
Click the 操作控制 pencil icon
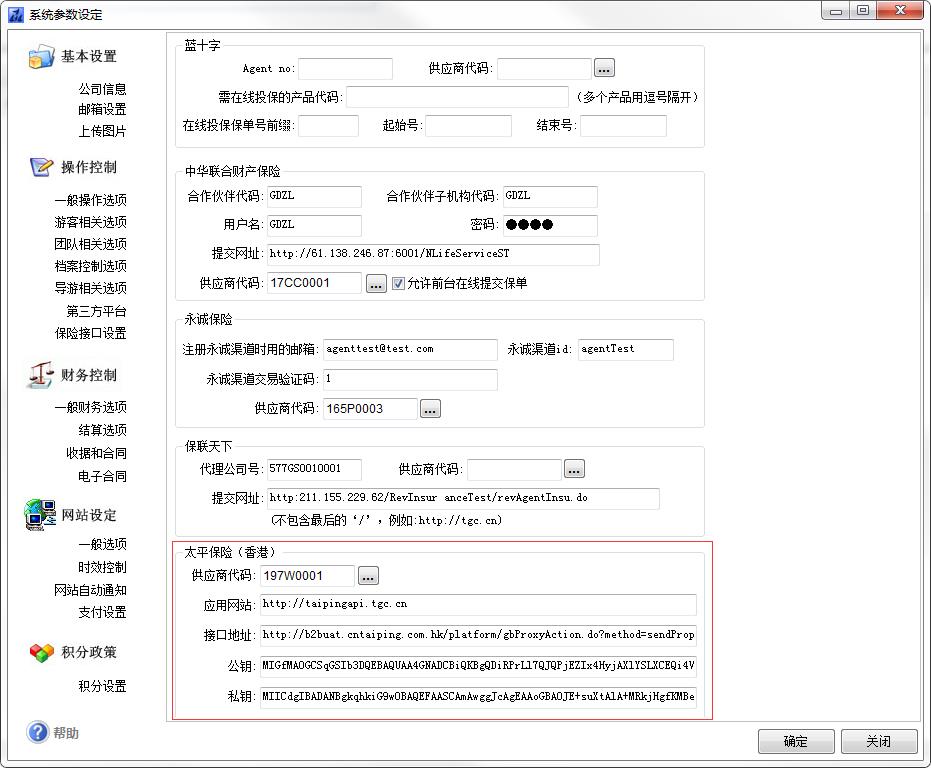click(41, 167)
